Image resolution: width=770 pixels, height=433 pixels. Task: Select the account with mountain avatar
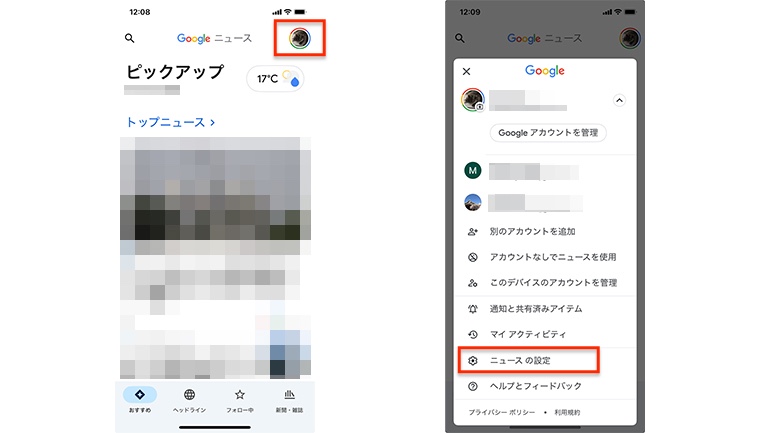(545, 202)
